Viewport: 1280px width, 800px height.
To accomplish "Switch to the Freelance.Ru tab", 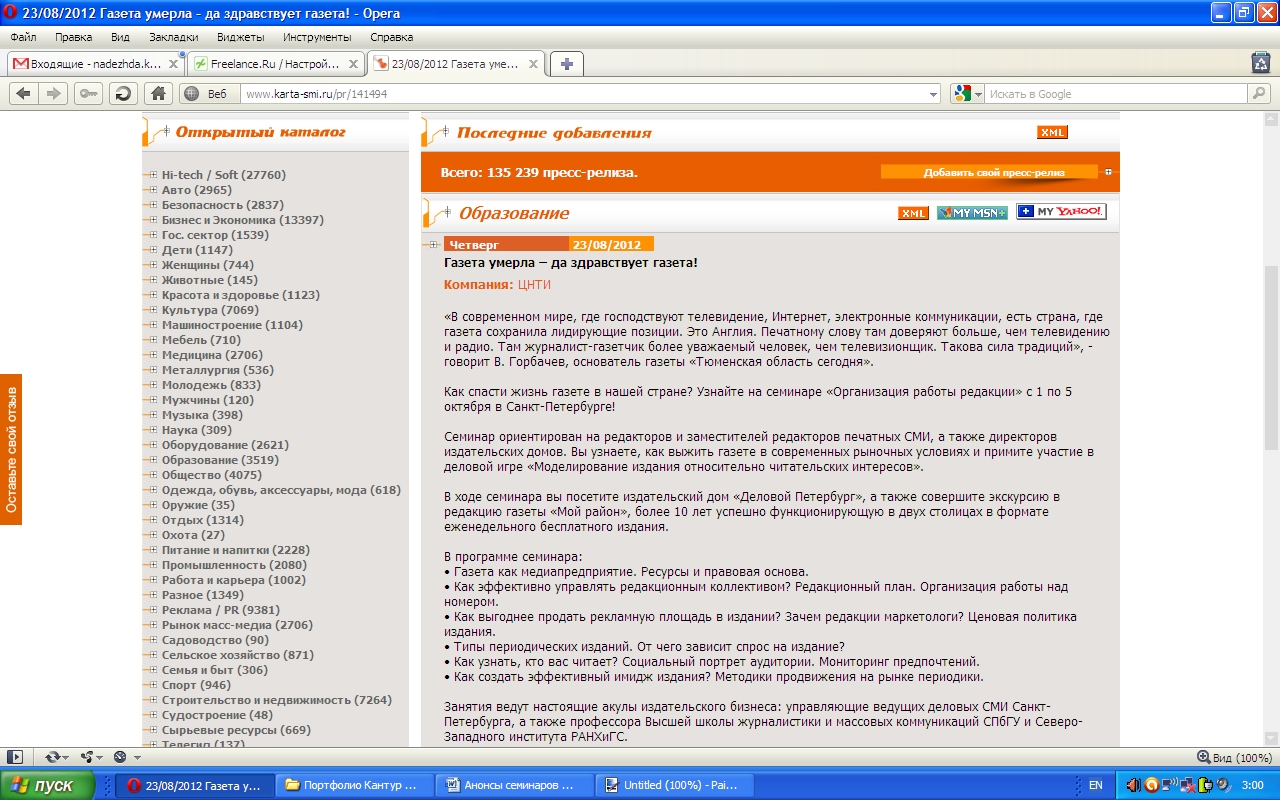I will coord(275,64).
